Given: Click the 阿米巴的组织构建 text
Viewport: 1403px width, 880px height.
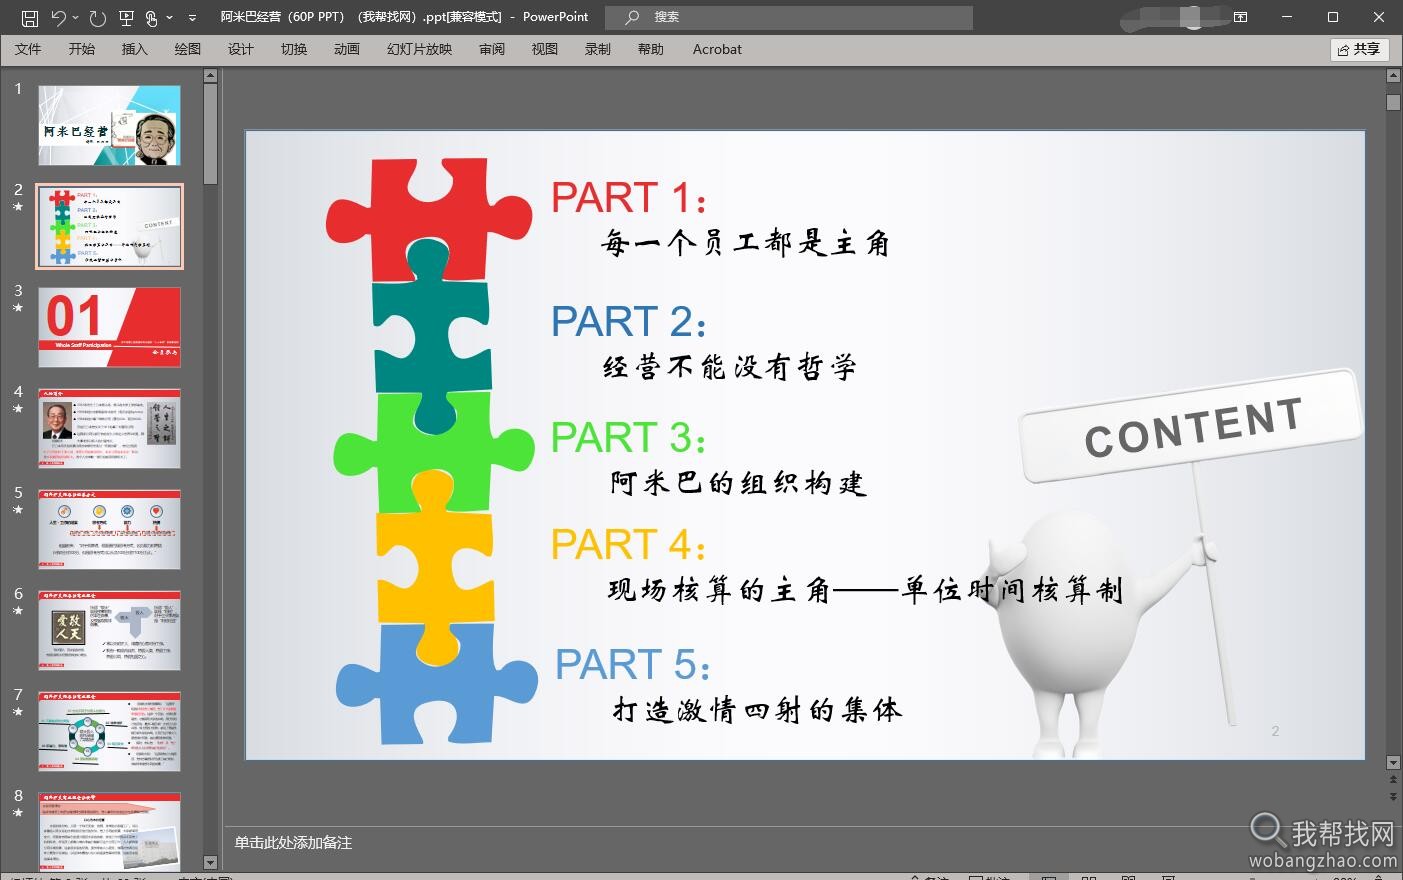Looking at the screenshot, I should coord(738,483).
